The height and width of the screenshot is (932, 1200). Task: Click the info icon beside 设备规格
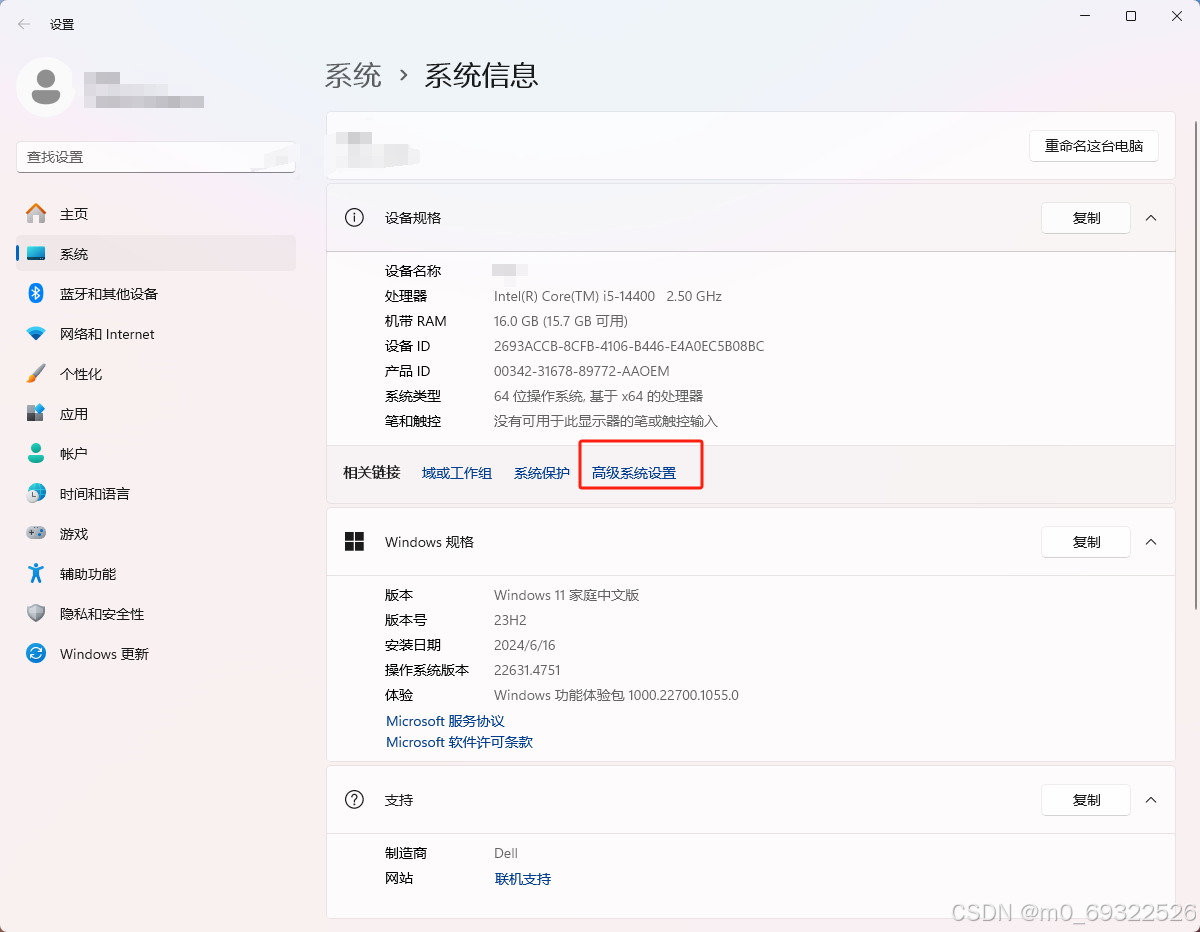354,217
